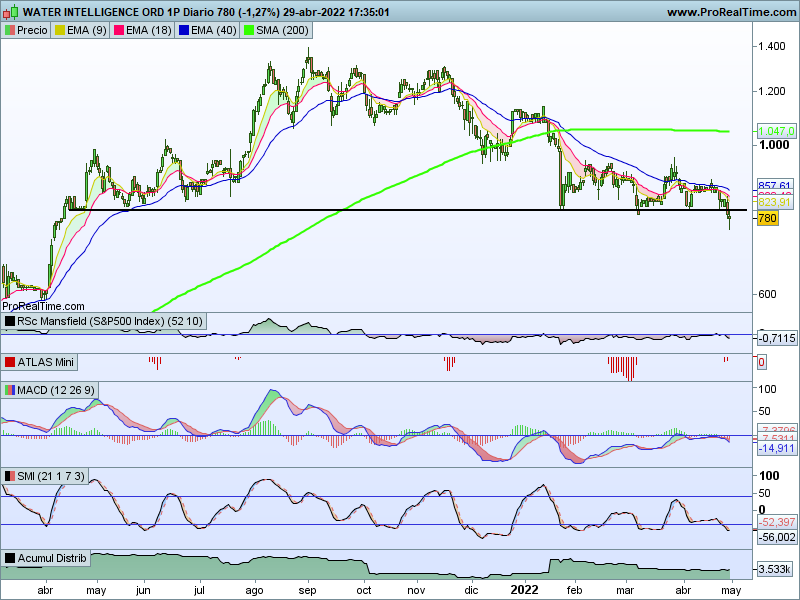This screenshot has width=800, height=600.
Task: Click the 3.533k Acumul Distrib value label
Action: (774, 569)
